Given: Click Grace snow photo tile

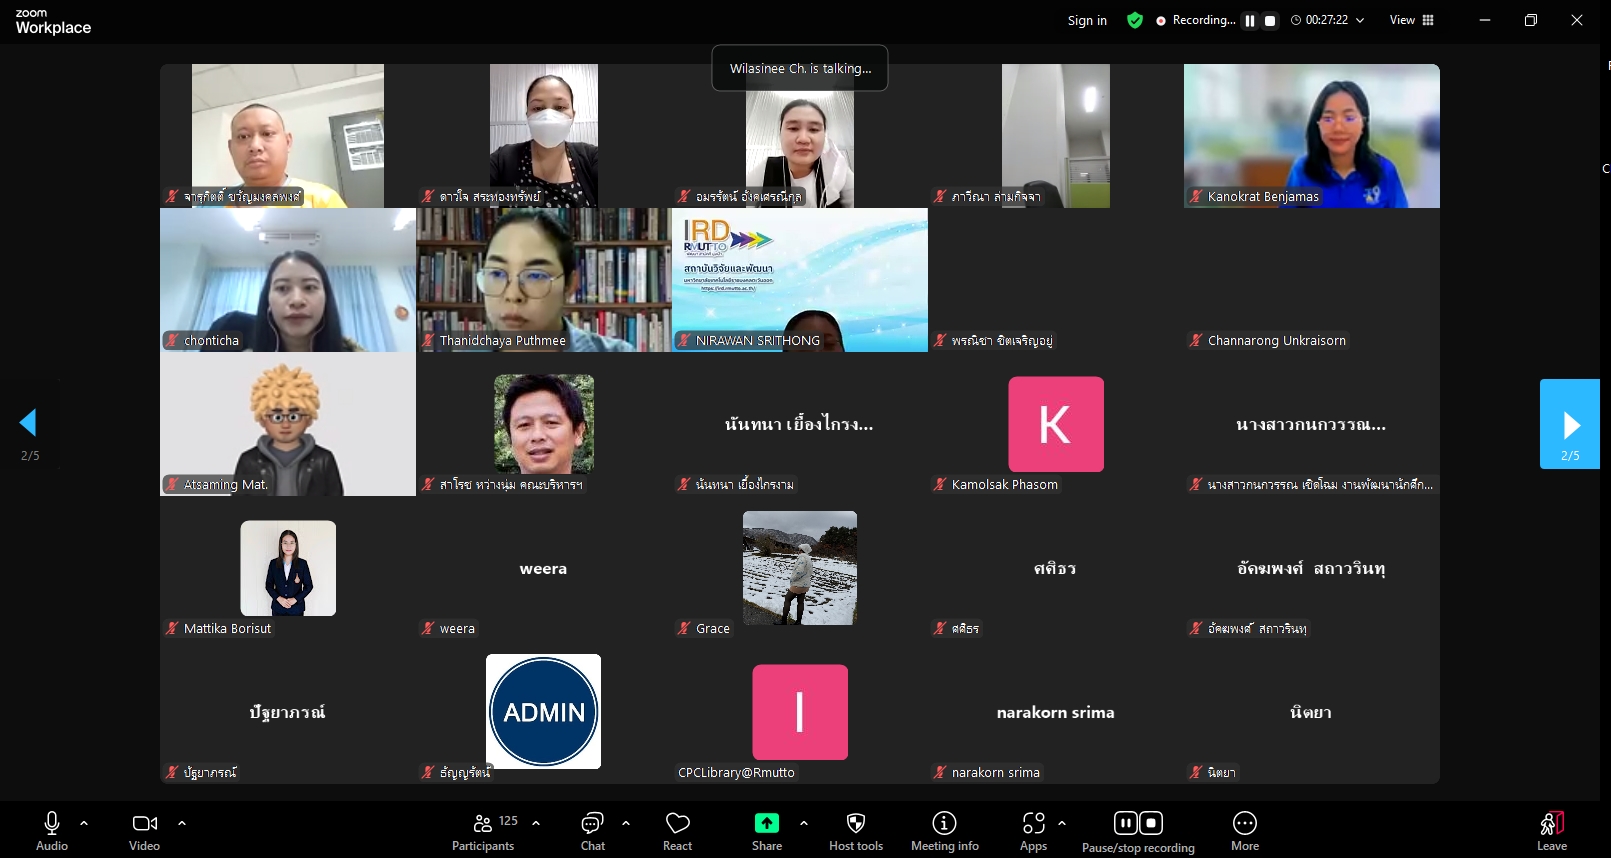Looking at the screenshot, I should [800, 568].
